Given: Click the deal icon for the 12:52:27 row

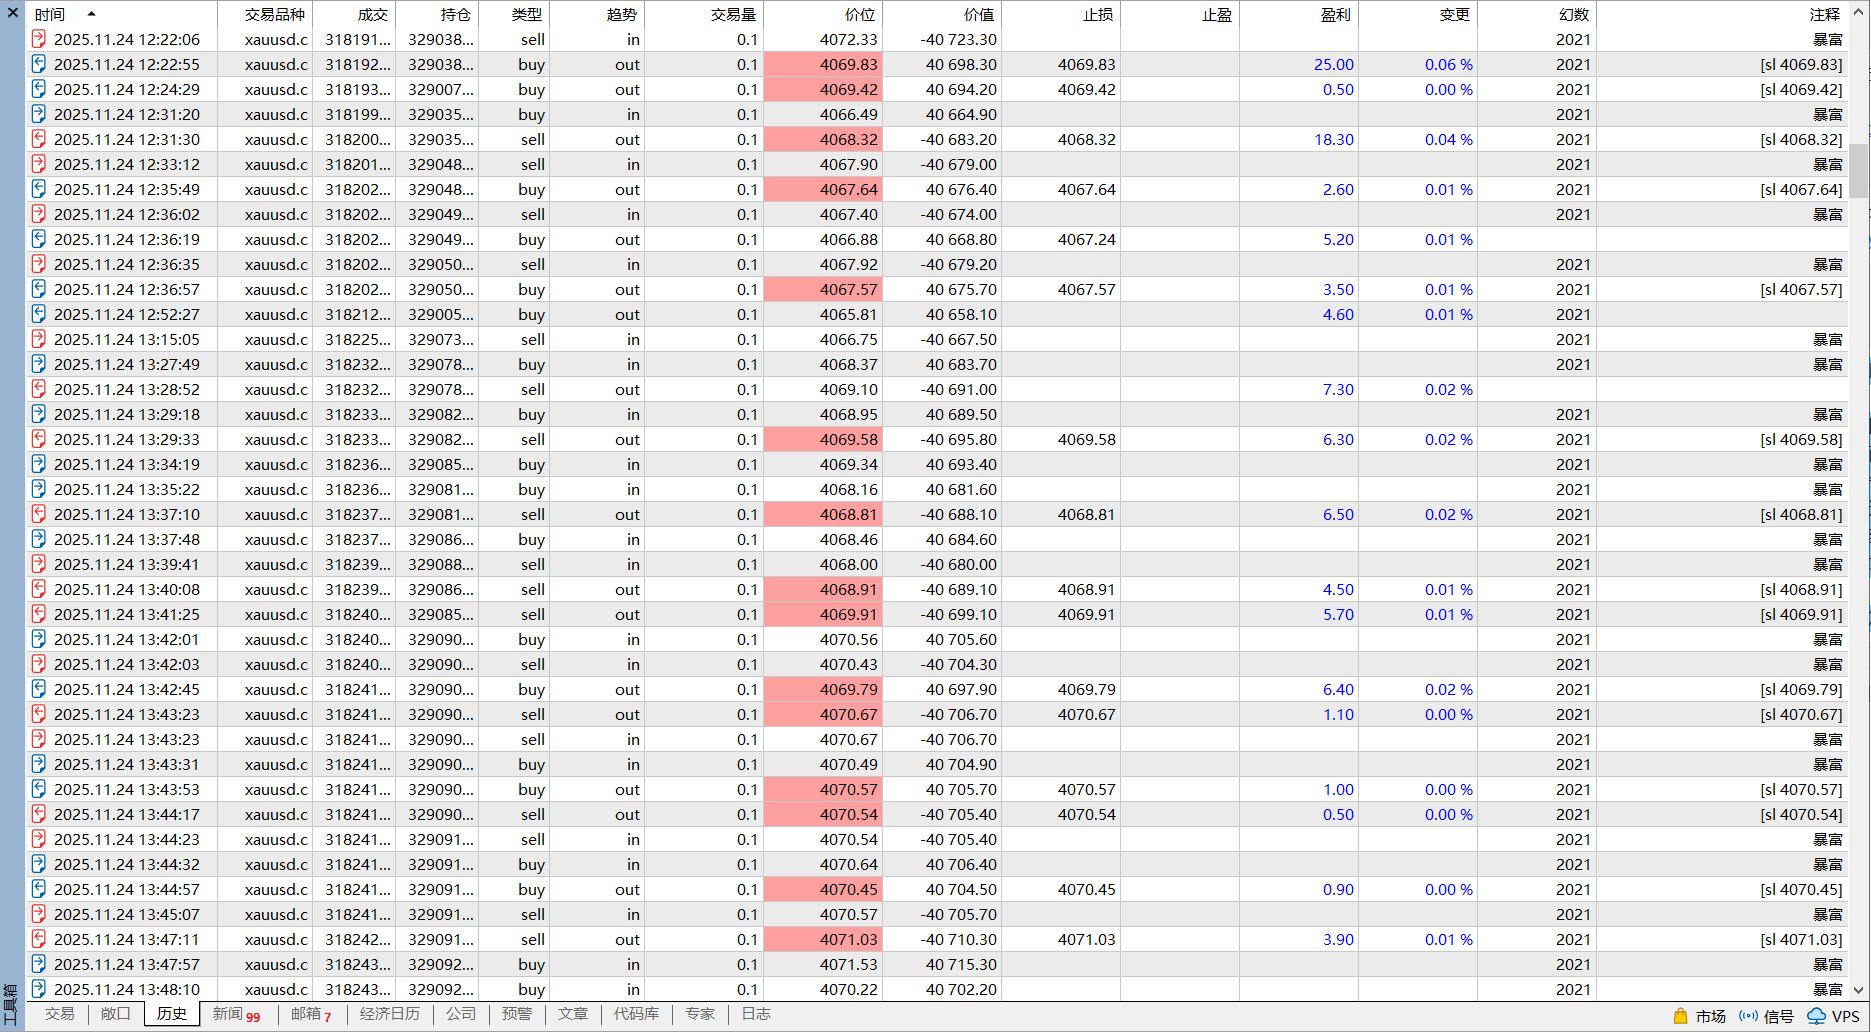Looking at the screenshot, I should [x=39, y=314].
